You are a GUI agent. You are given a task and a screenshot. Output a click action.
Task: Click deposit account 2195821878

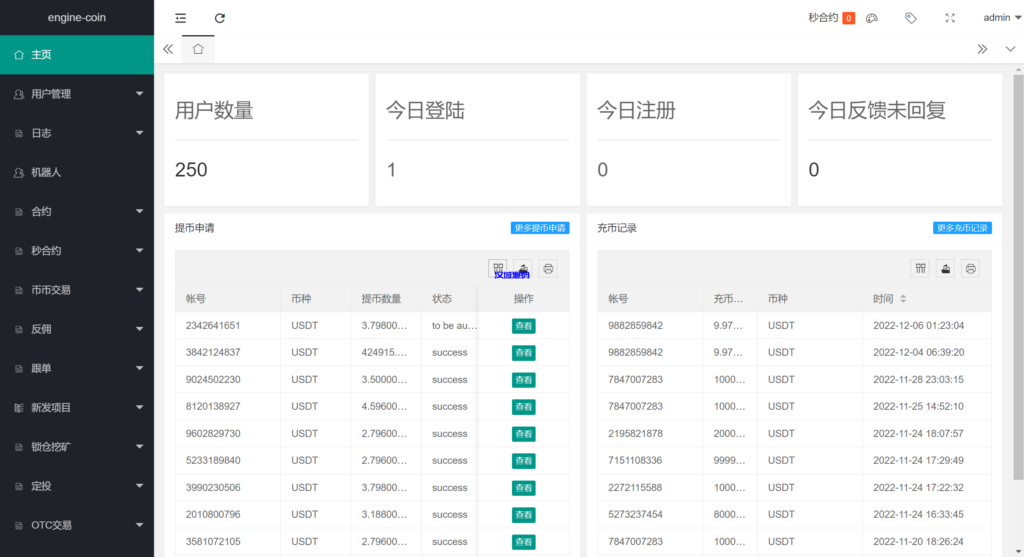(635, 434)
